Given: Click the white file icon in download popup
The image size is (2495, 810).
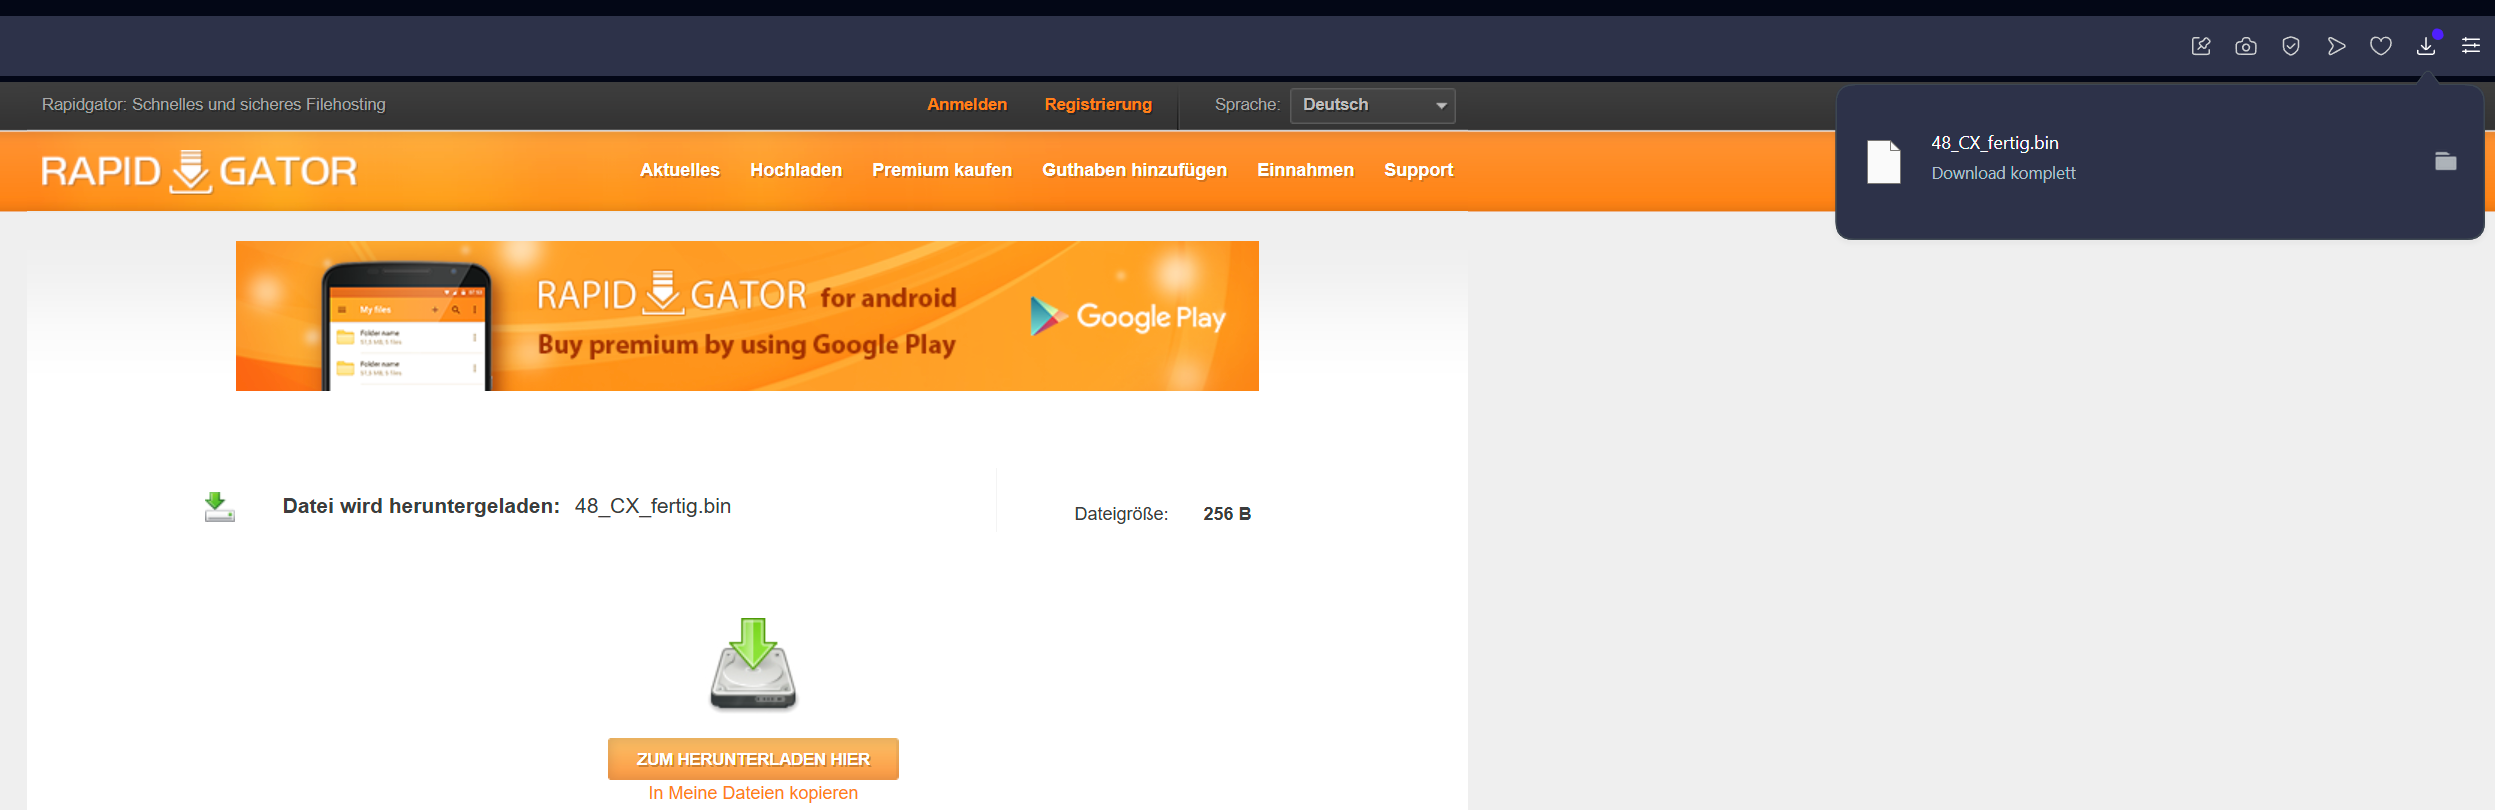Looking at the screenshot, I should (1884, 161).
